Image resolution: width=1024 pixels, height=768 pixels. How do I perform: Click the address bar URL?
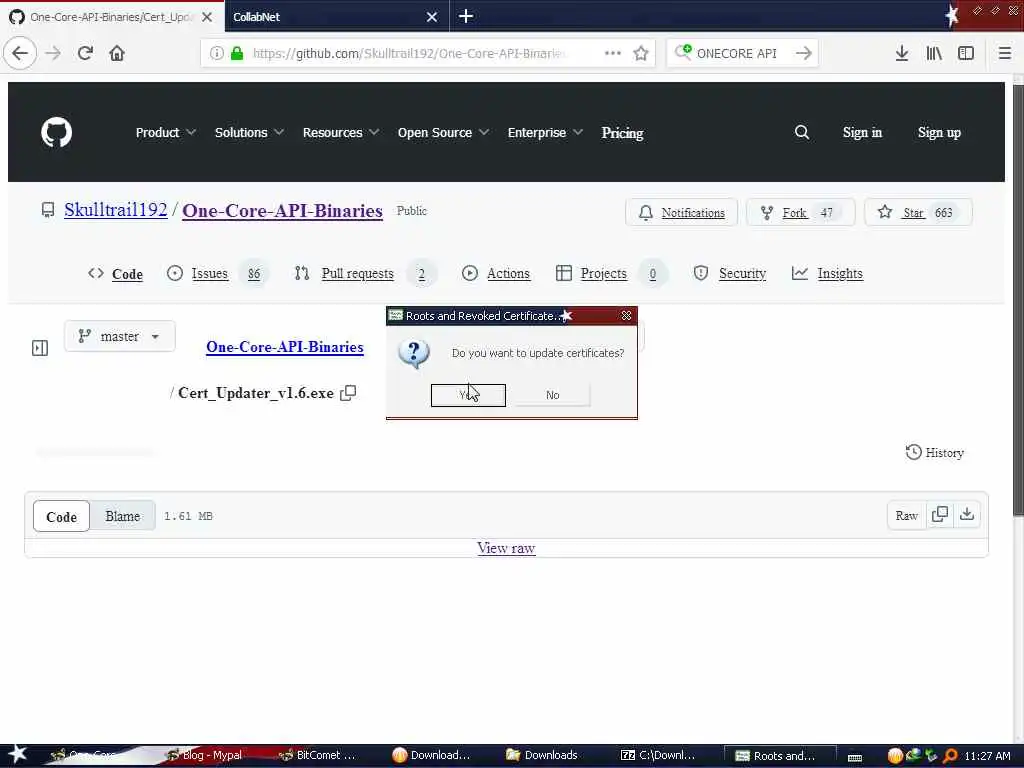click(409, 53)
